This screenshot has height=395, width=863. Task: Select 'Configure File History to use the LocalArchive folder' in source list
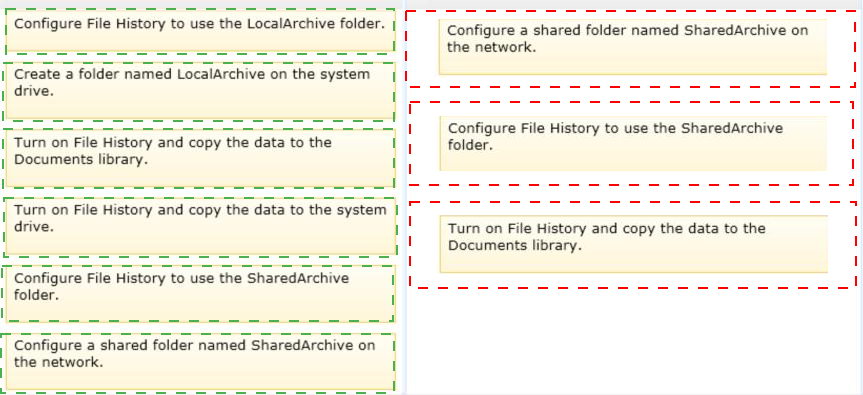(x=200, y=31)
